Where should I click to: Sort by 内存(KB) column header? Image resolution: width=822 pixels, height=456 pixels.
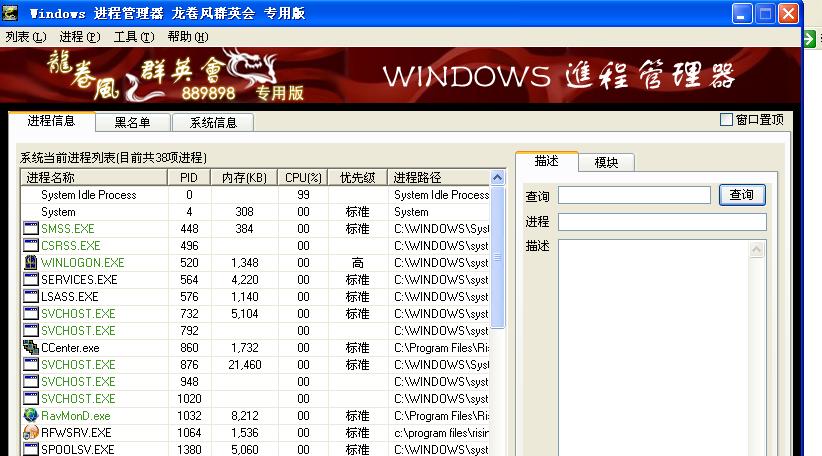[x=244, y=178]
